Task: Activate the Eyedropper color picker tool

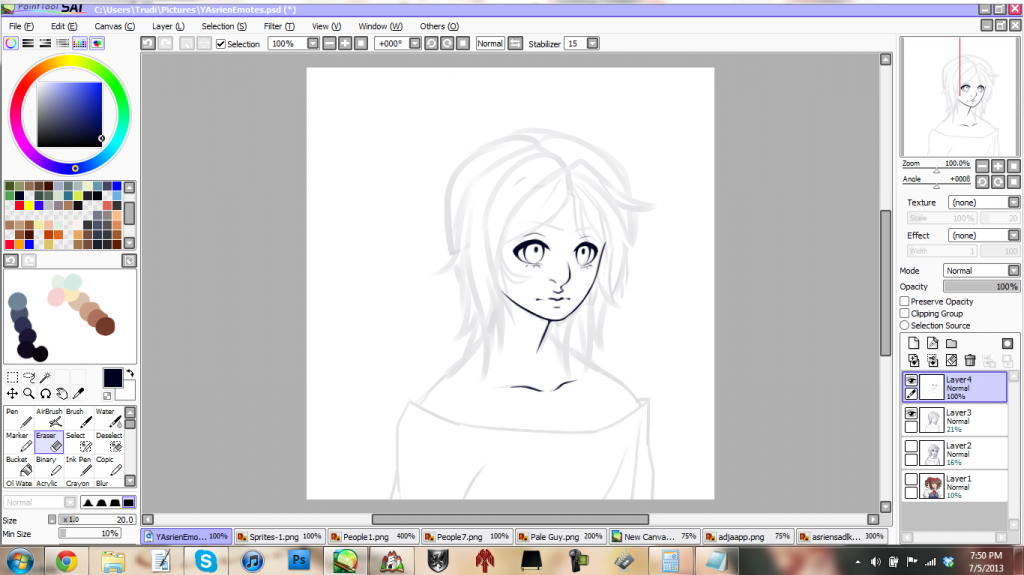Action: pyautogui.click(x=79, y=394)
